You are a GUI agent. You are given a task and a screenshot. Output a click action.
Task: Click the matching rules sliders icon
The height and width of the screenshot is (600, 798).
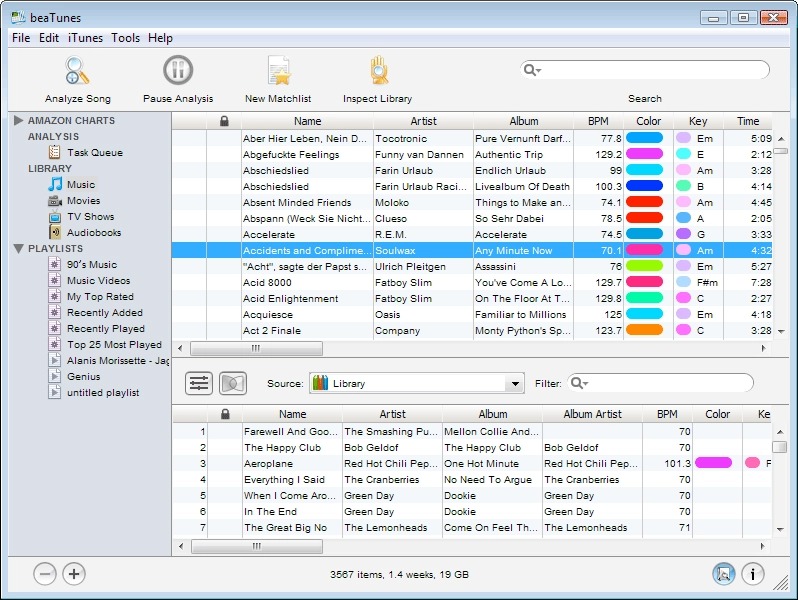click(x=199, y=383)
